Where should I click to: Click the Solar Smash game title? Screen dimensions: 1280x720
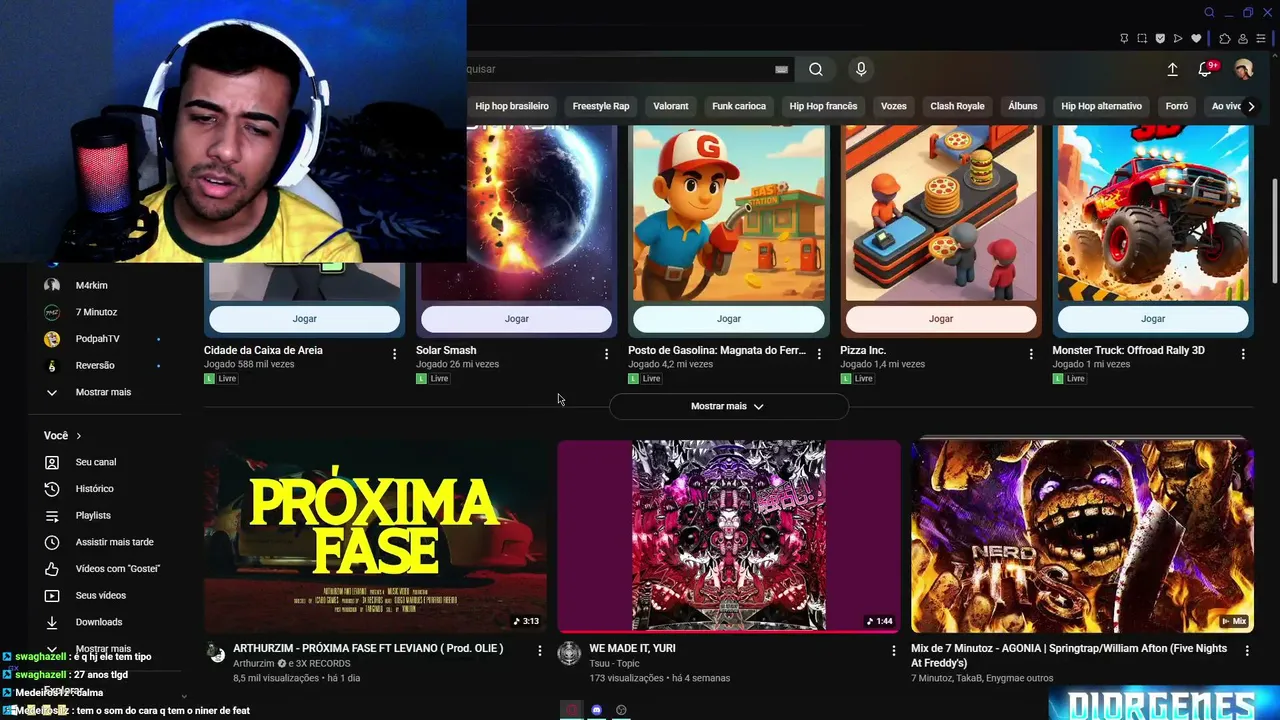pyautogui.click(x=446, y=350)
